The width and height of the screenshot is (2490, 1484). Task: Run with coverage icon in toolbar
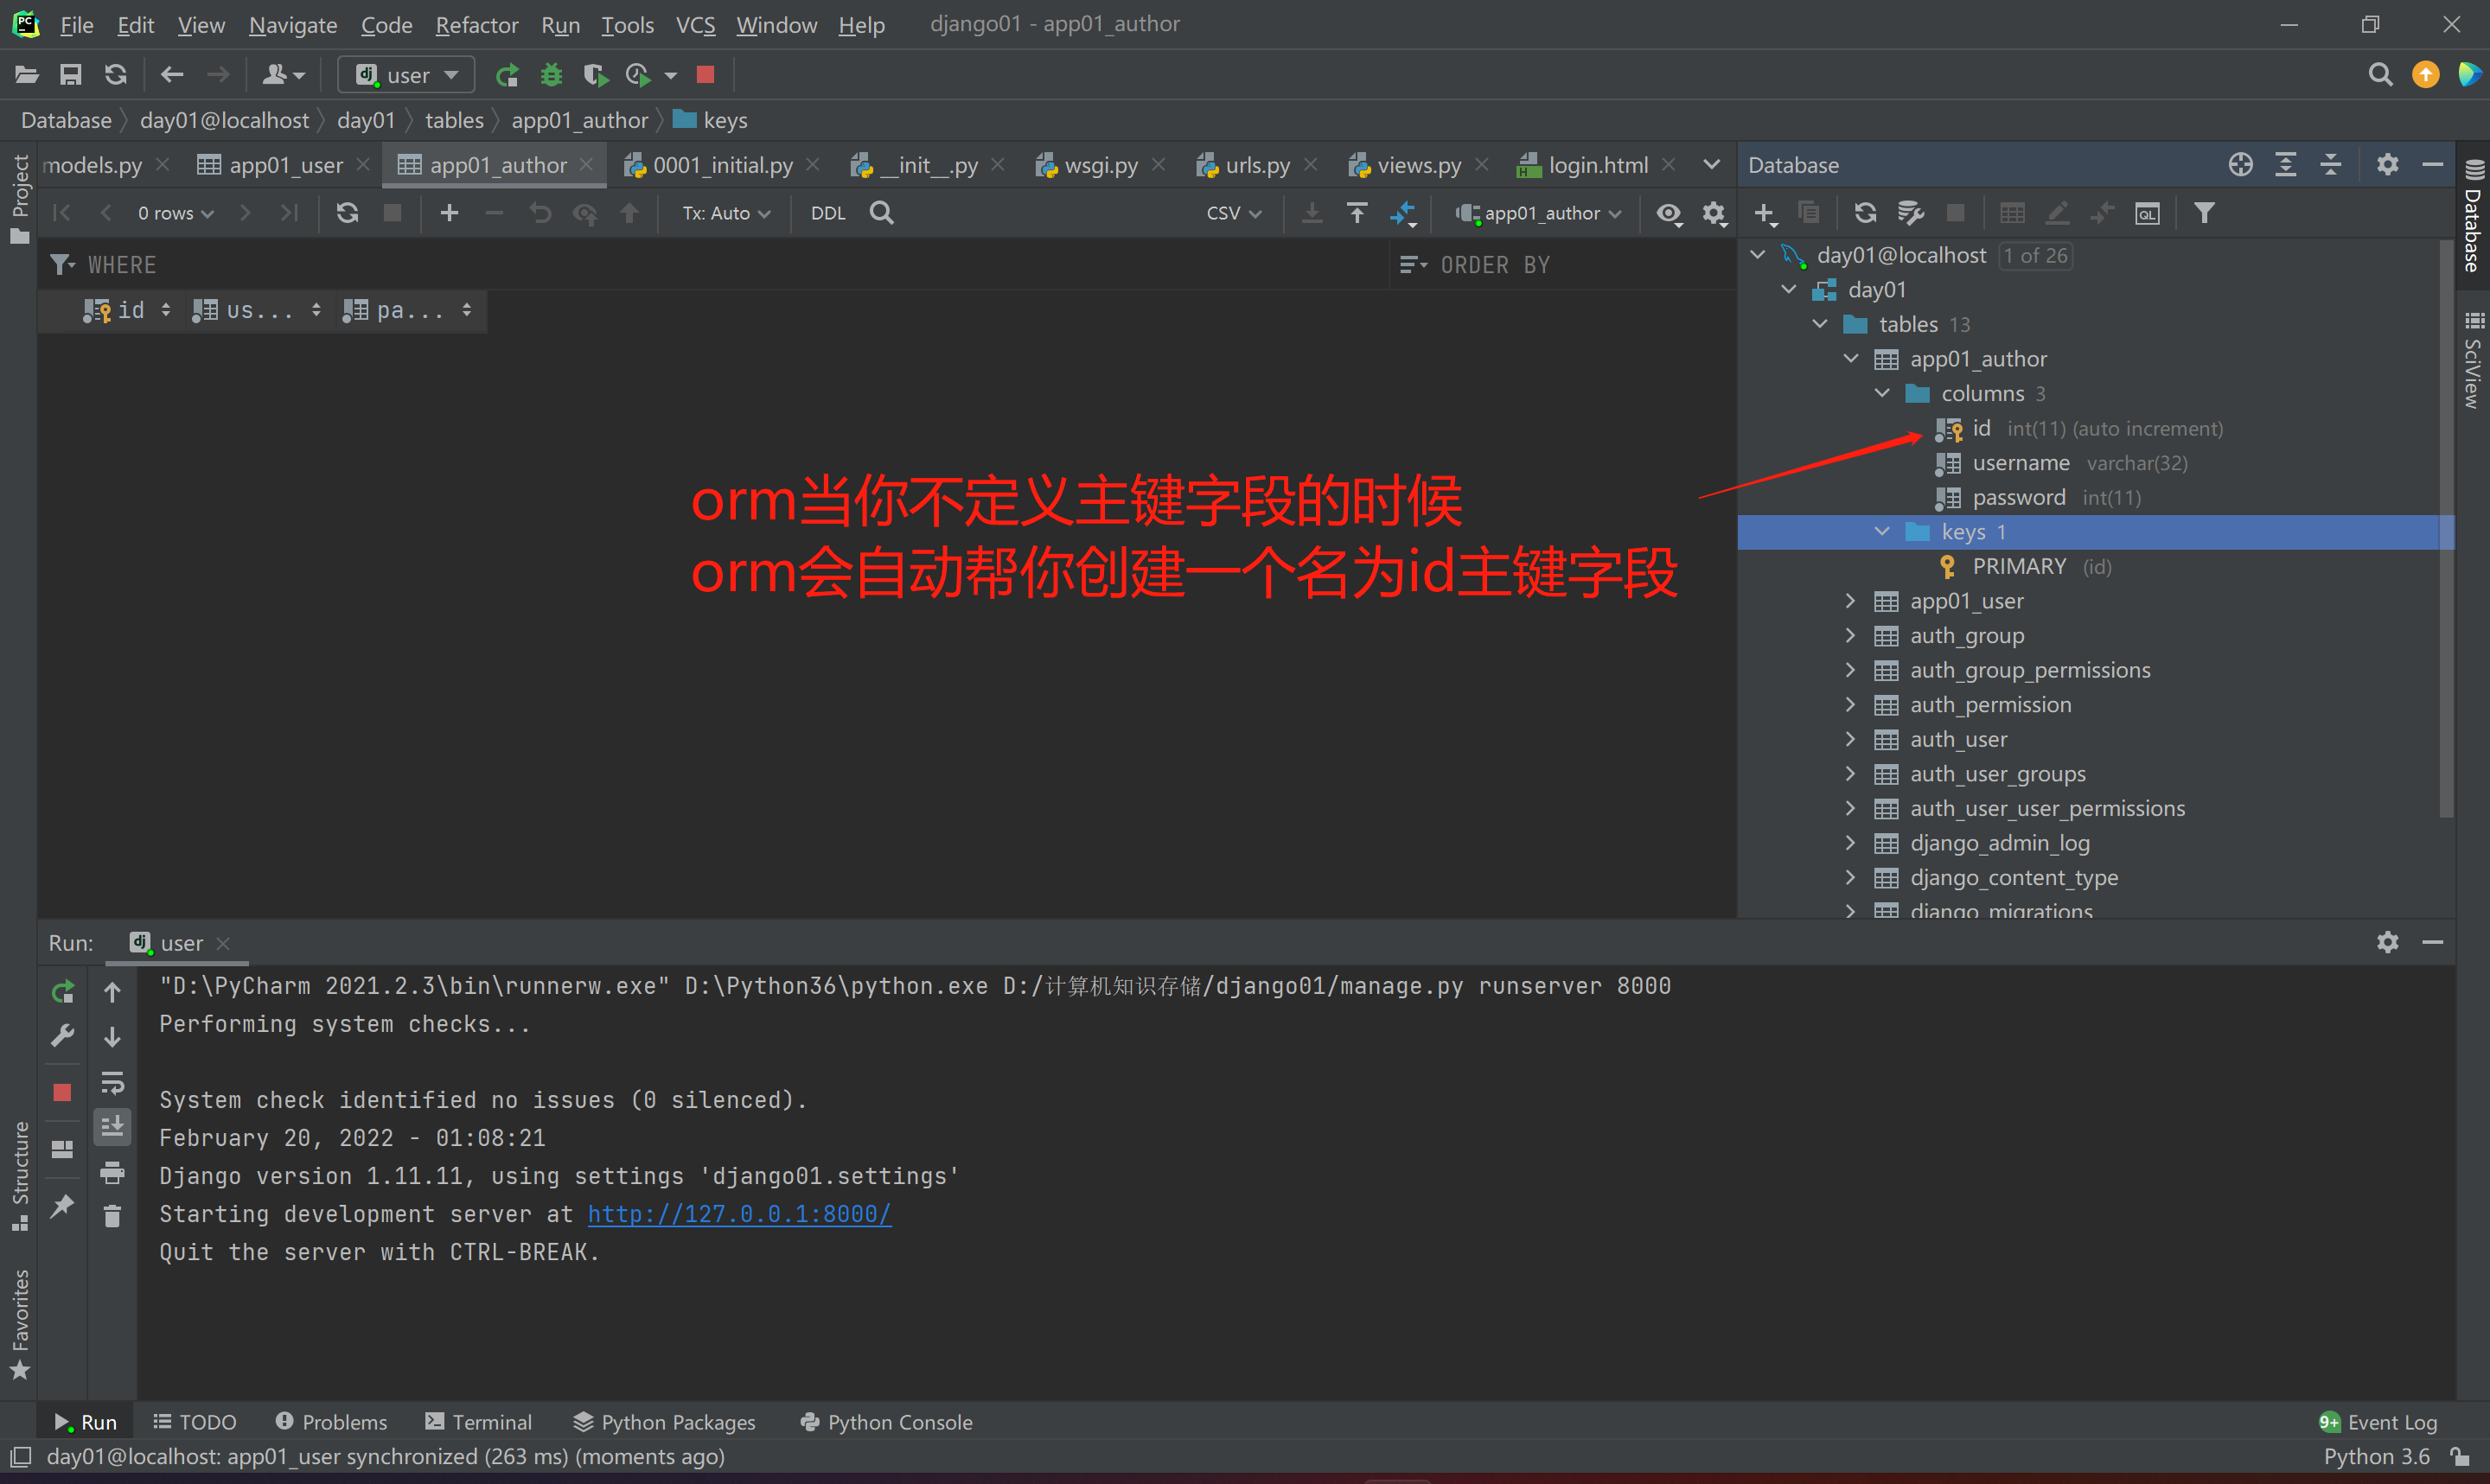point(596,75)
